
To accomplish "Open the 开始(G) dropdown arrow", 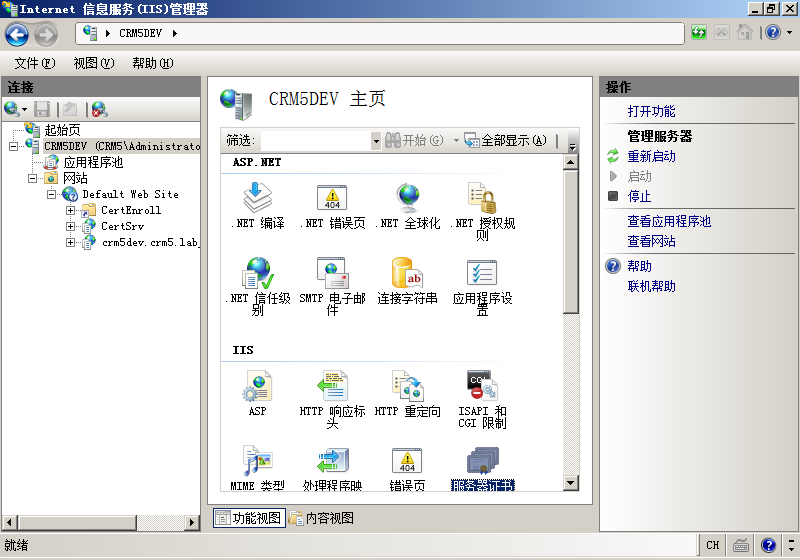I will coord(456,140).
